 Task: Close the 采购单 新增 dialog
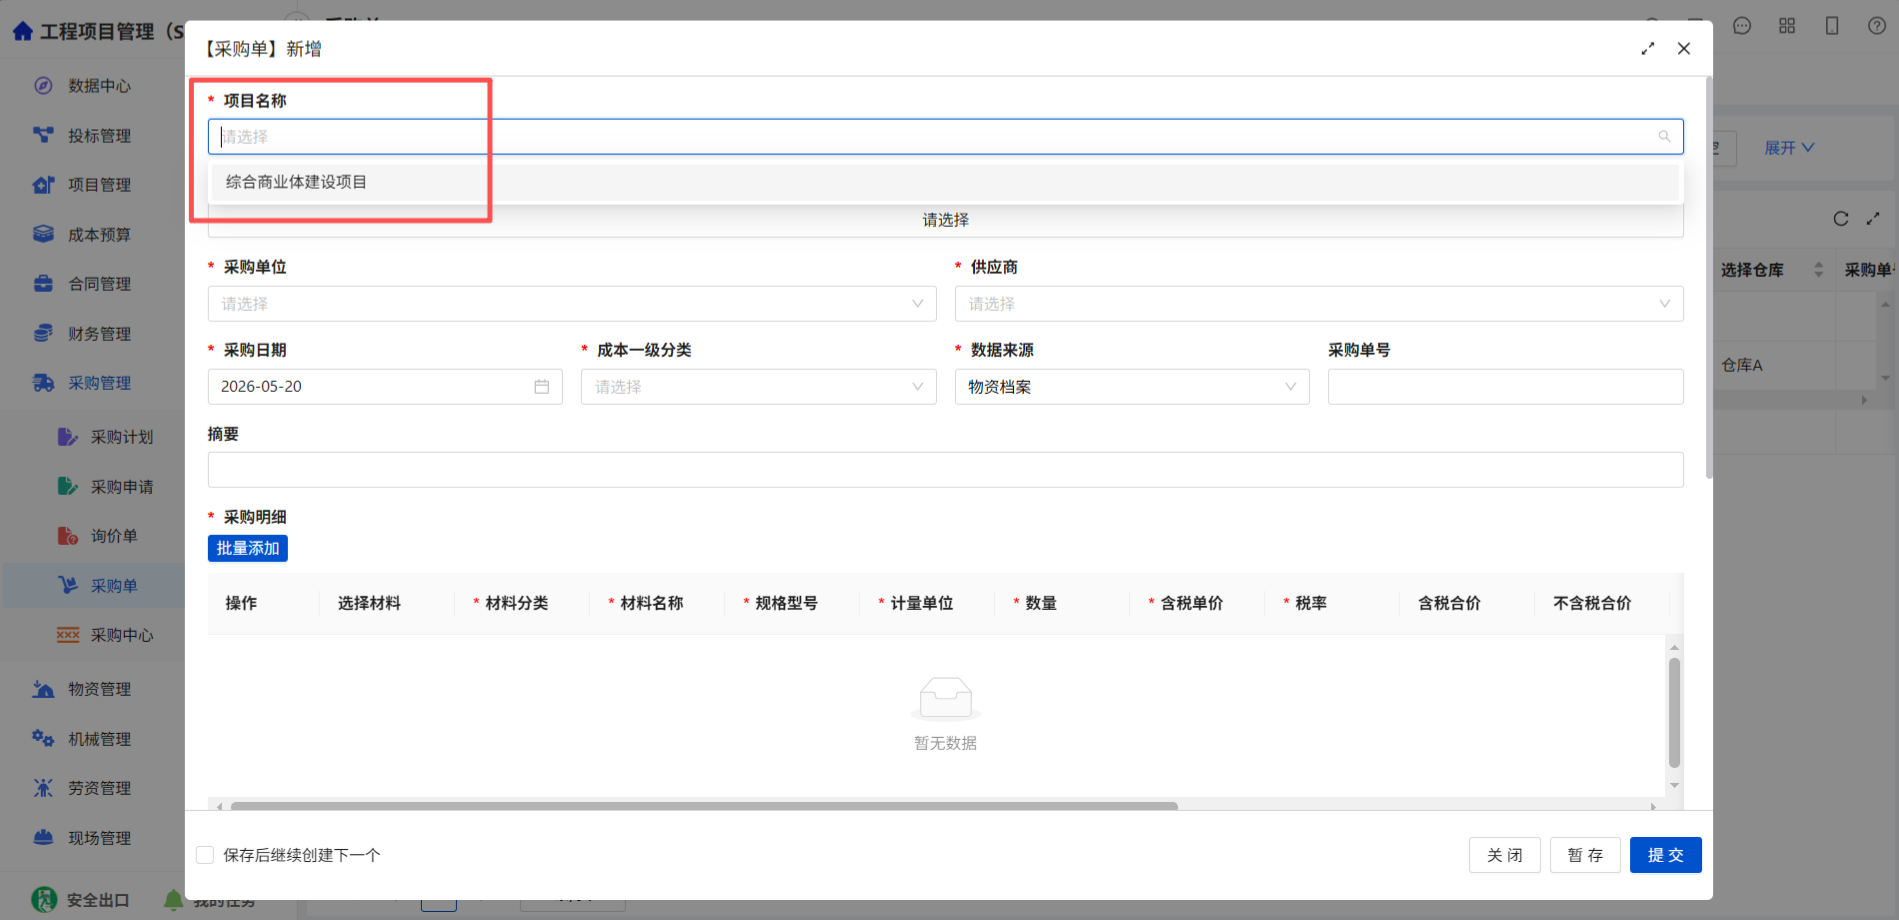pos(1684,49)
